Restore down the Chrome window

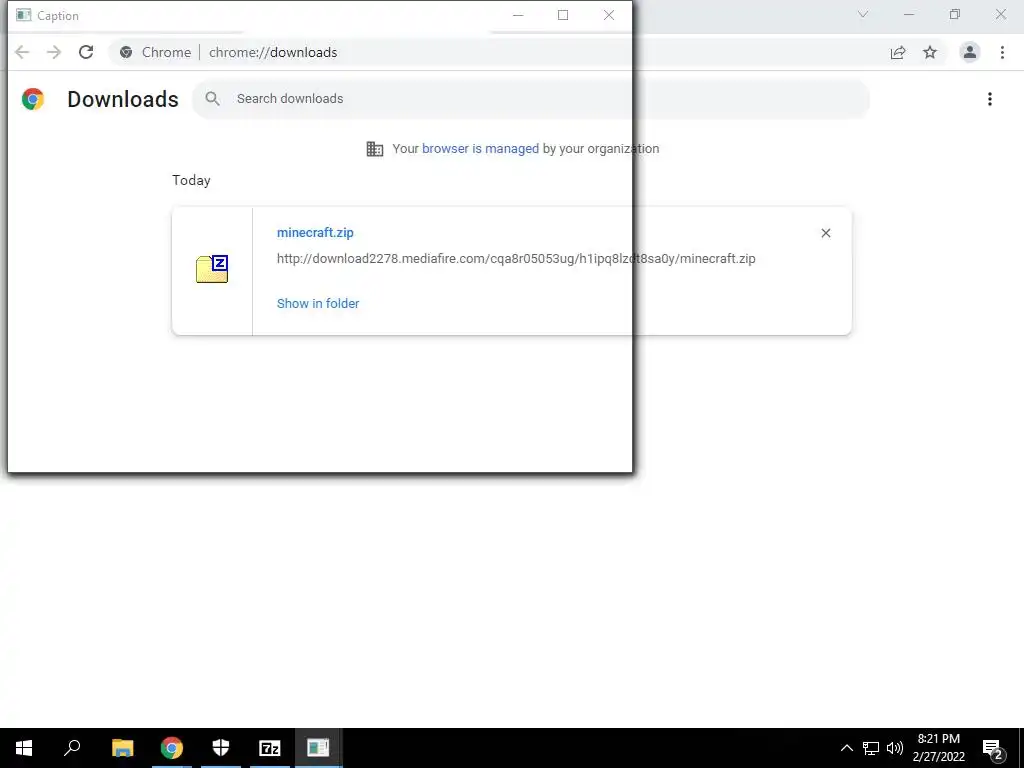[x=955, y=14]
